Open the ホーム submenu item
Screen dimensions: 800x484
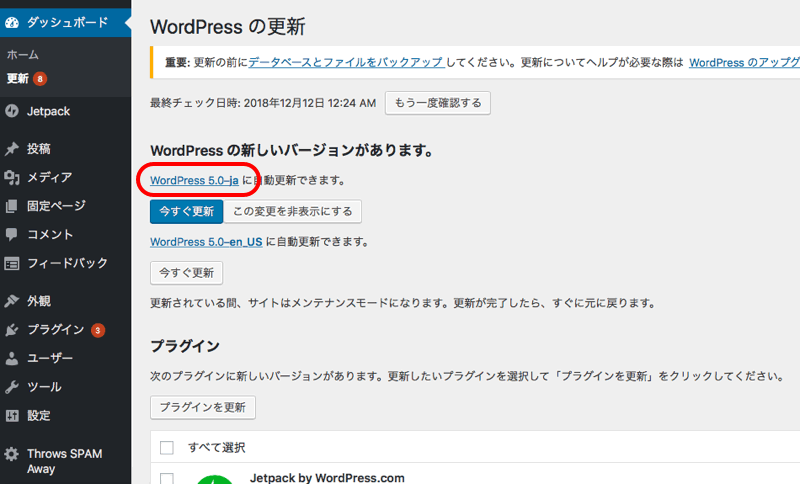23,55
